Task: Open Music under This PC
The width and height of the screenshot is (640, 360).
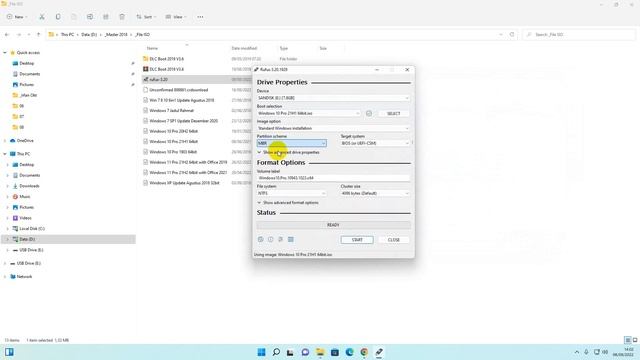Action: tap(24, 197)
